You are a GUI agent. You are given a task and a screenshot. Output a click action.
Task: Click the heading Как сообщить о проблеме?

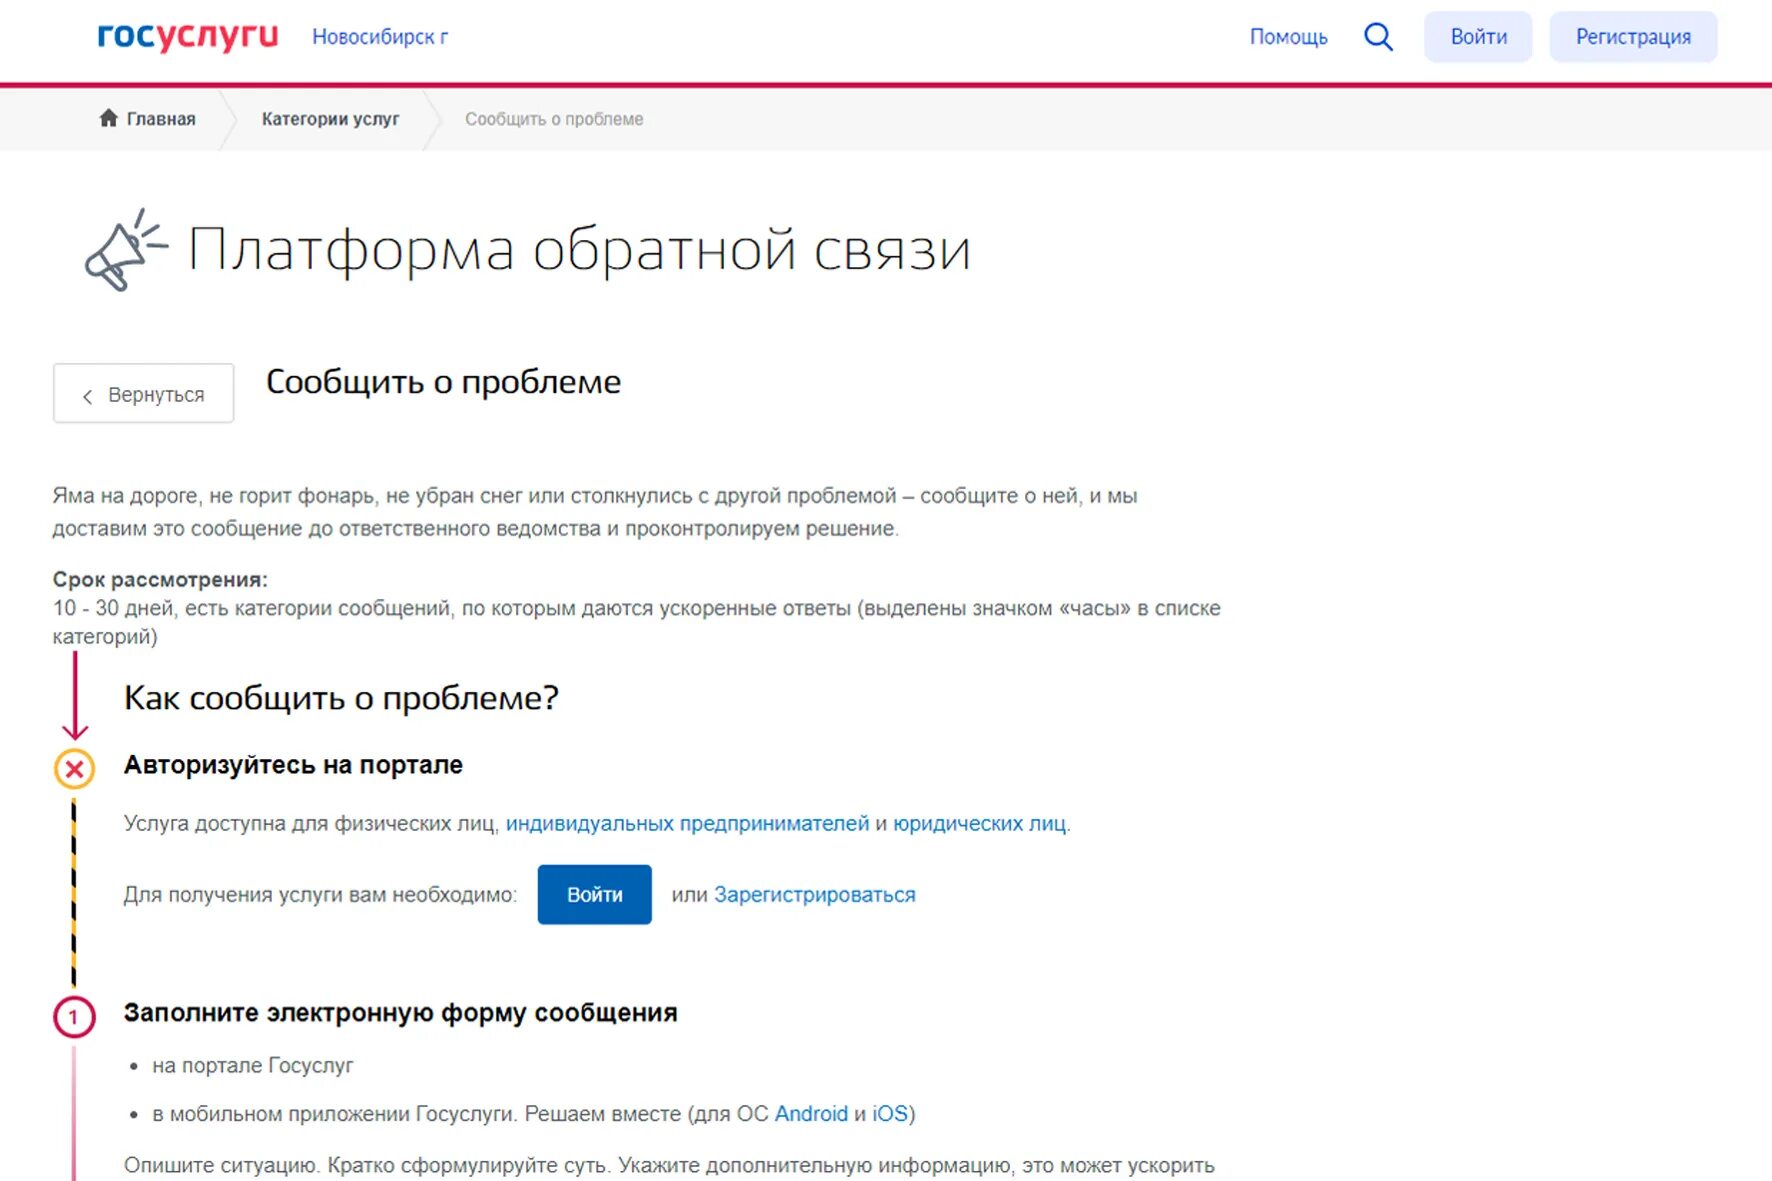click(x=341, y=698)
